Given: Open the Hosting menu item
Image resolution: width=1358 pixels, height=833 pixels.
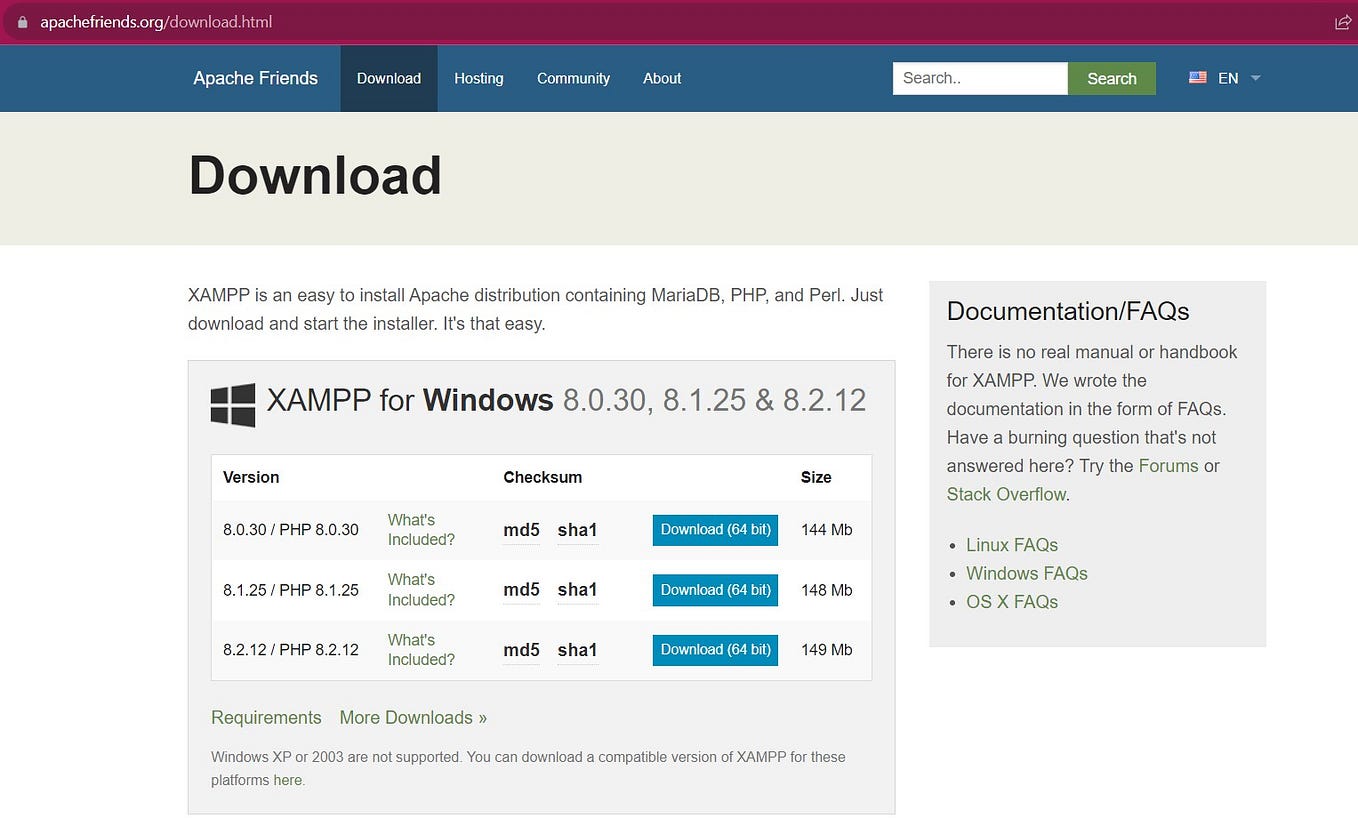Looking at the screenshot, I should (x=479, y=78).
